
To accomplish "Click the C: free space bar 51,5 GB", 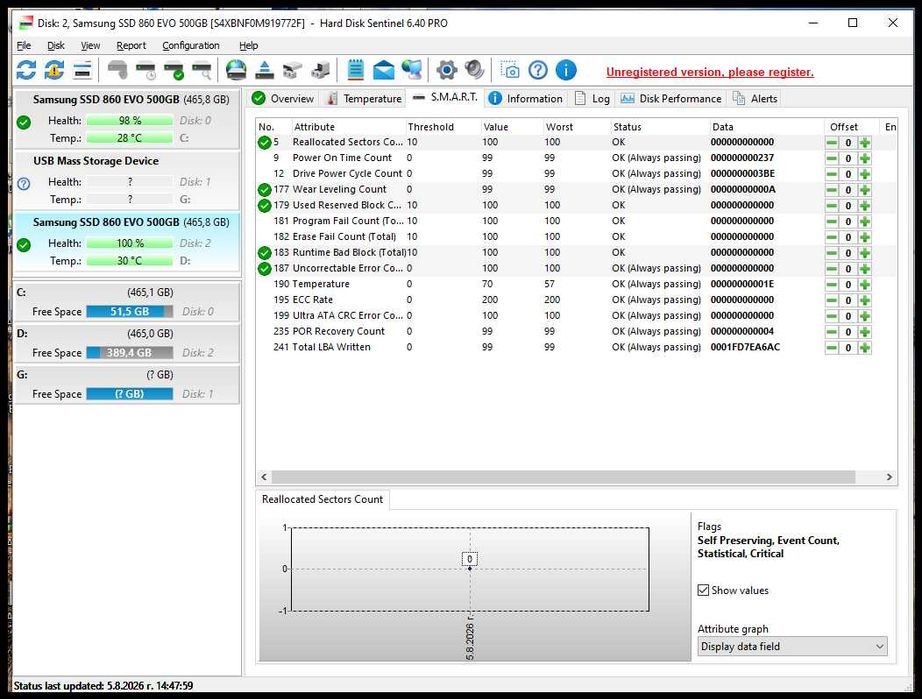I will point(129,312).
